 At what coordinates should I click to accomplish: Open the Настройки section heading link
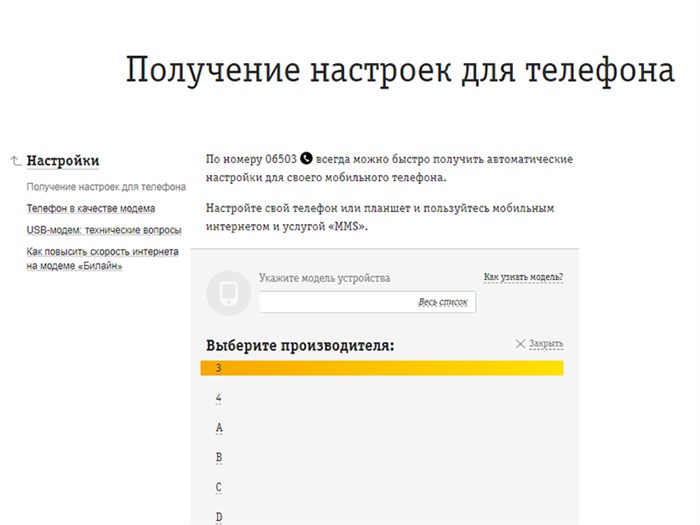click(x=63, y=161)
